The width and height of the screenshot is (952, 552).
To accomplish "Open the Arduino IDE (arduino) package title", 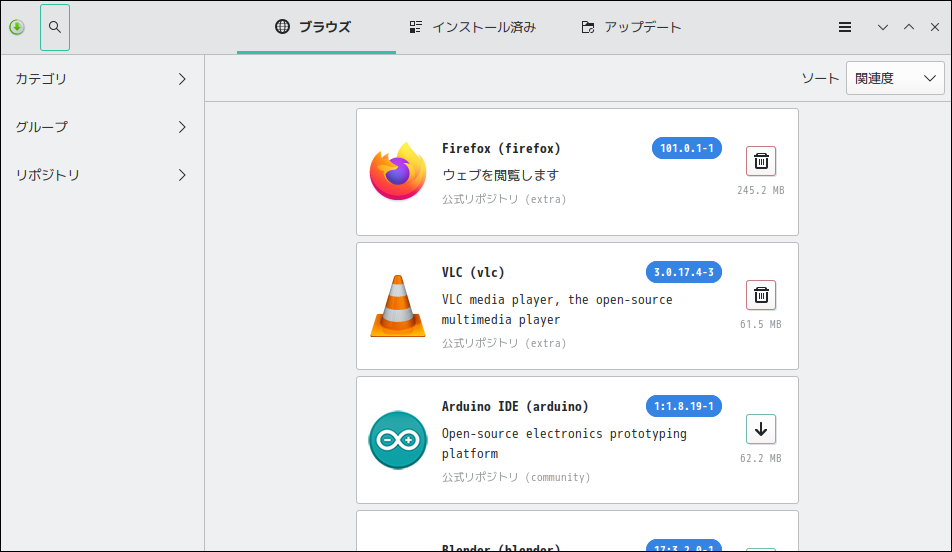I will pos(515,407).
